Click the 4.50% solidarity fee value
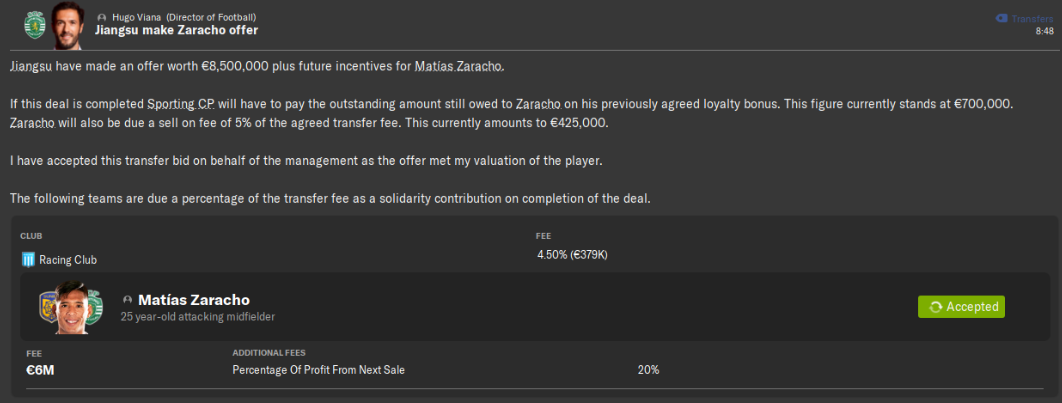 tap(572, 255)
